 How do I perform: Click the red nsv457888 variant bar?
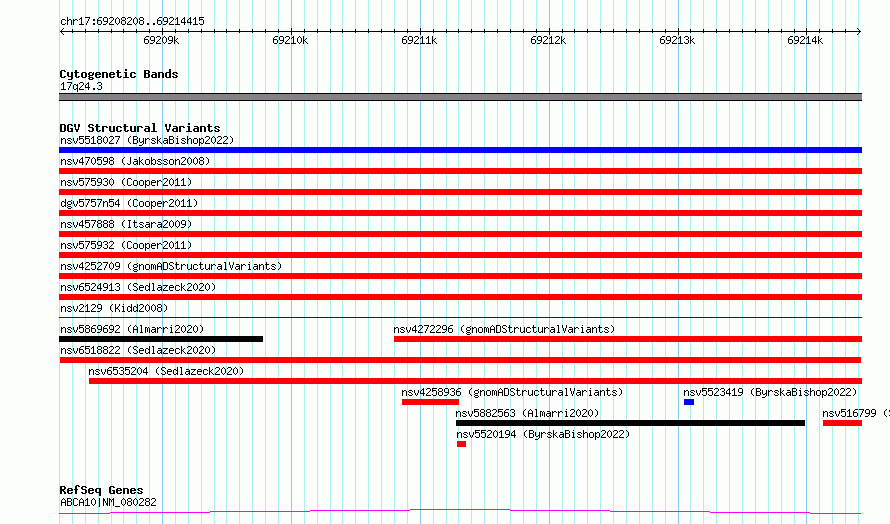coord(460,234)
